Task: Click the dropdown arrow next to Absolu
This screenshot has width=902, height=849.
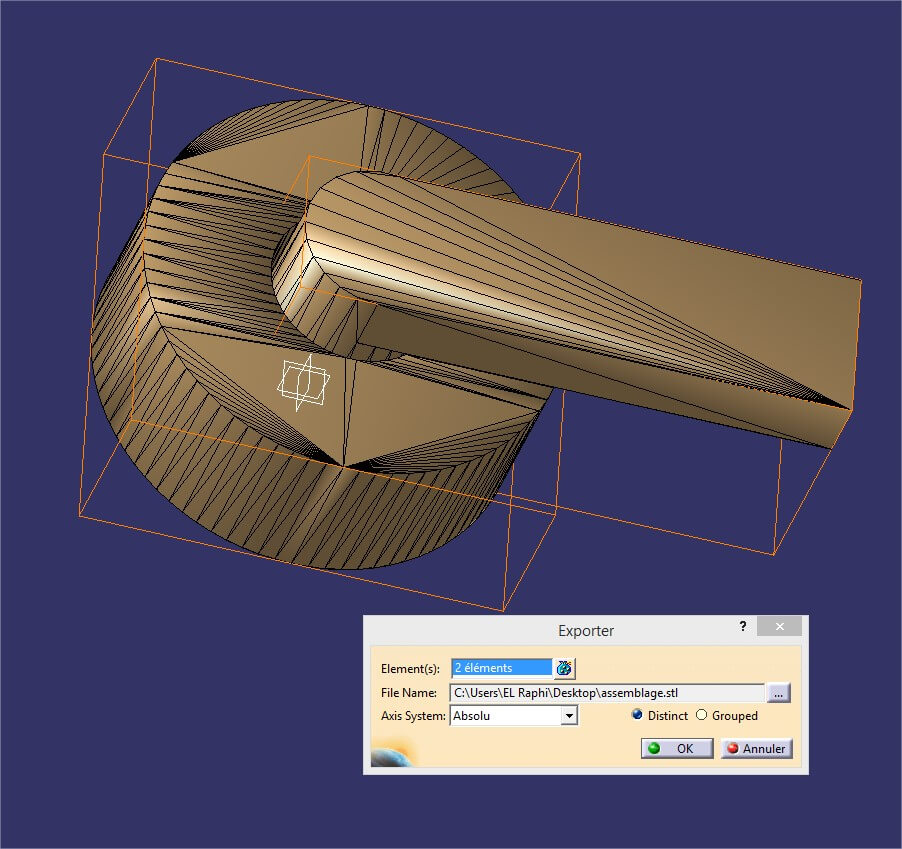Action: click(x=571, y=716)
